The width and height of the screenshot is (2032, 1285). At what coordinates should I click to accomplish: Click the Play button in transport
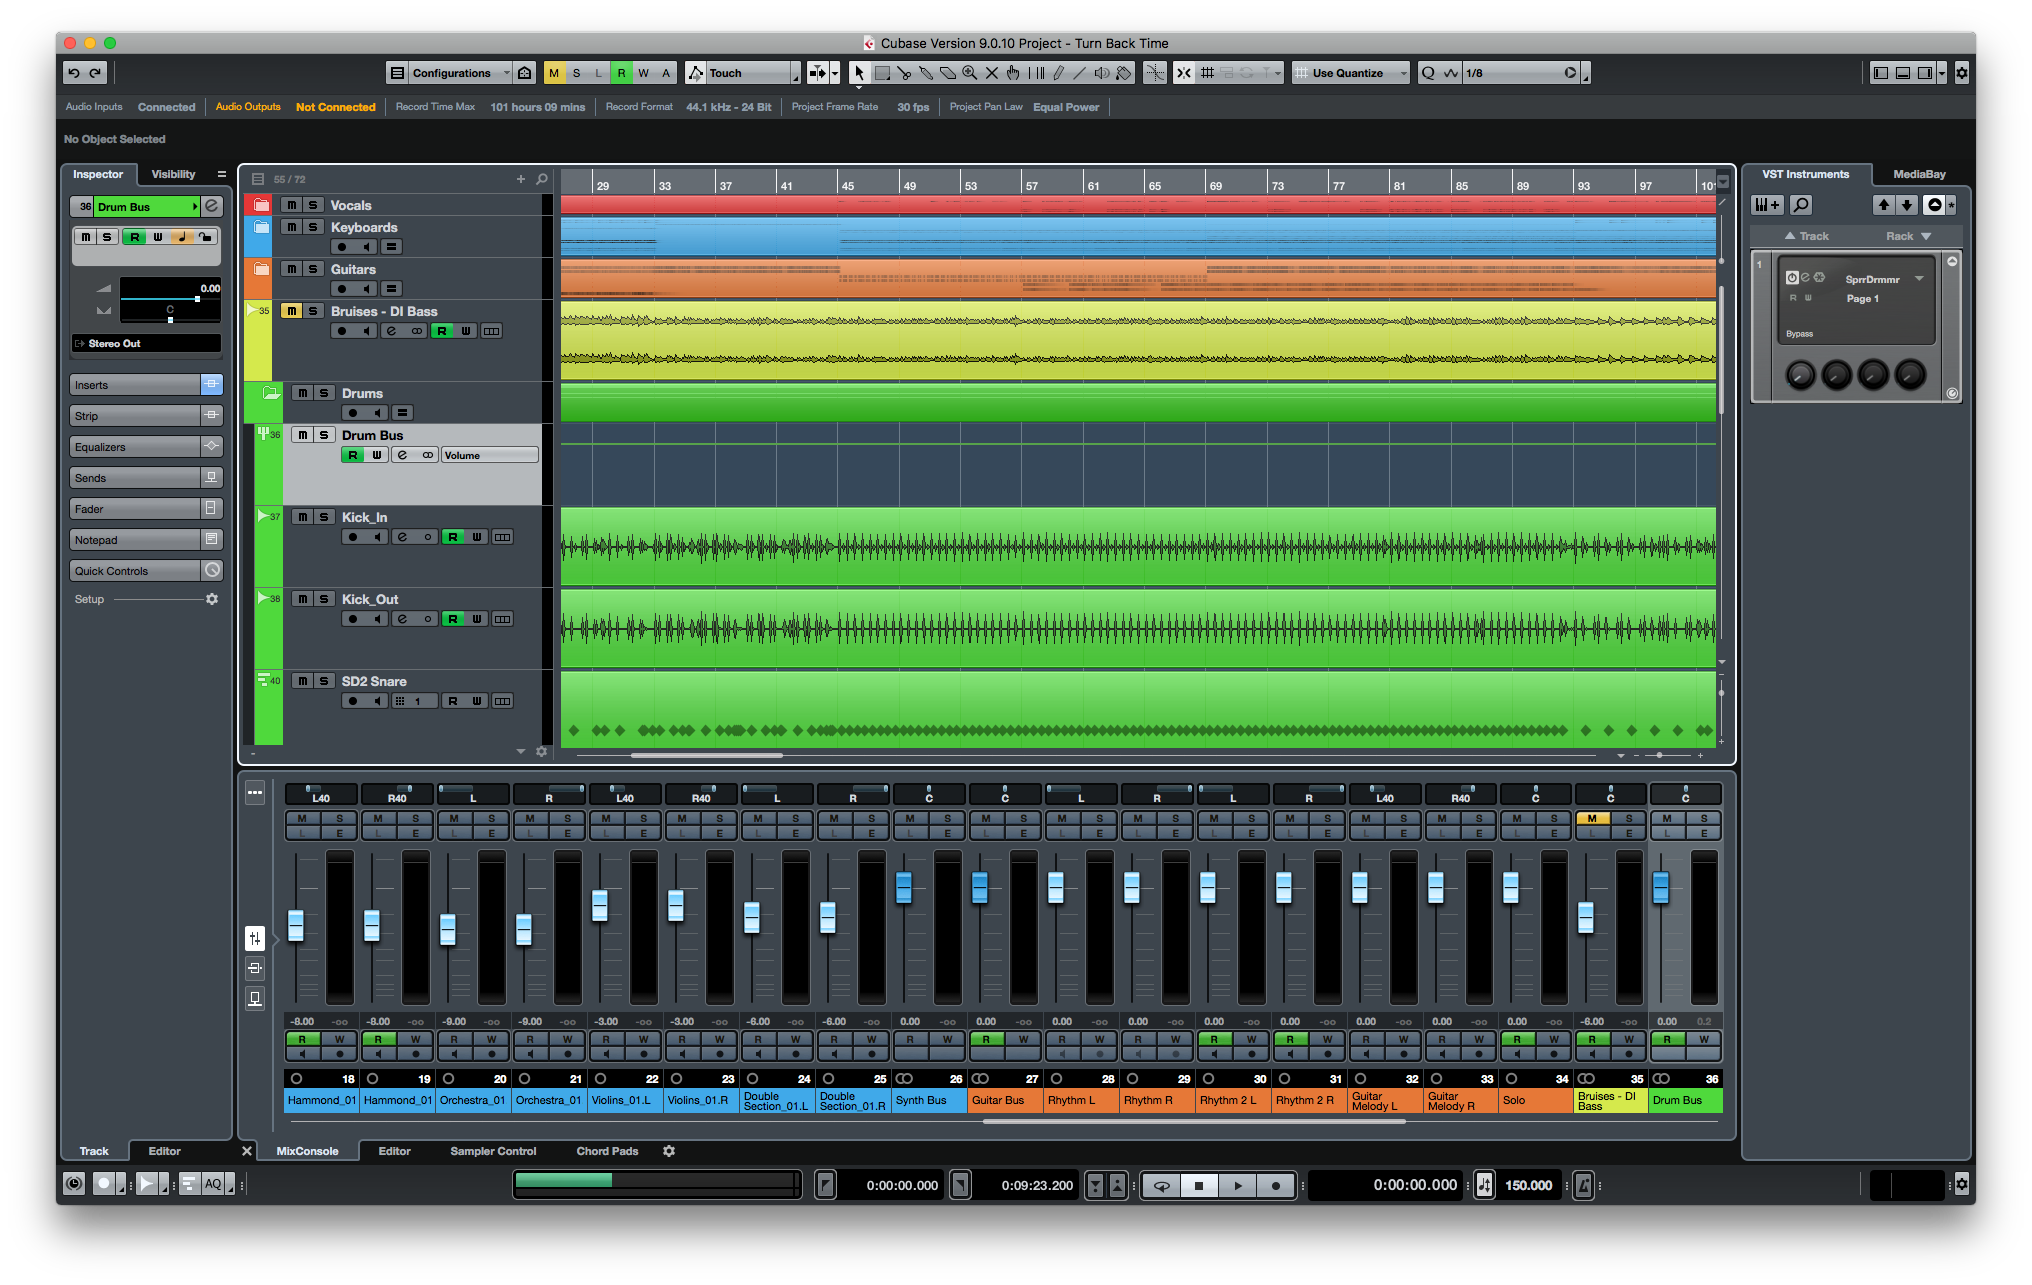click(x=1237, y=1186)
